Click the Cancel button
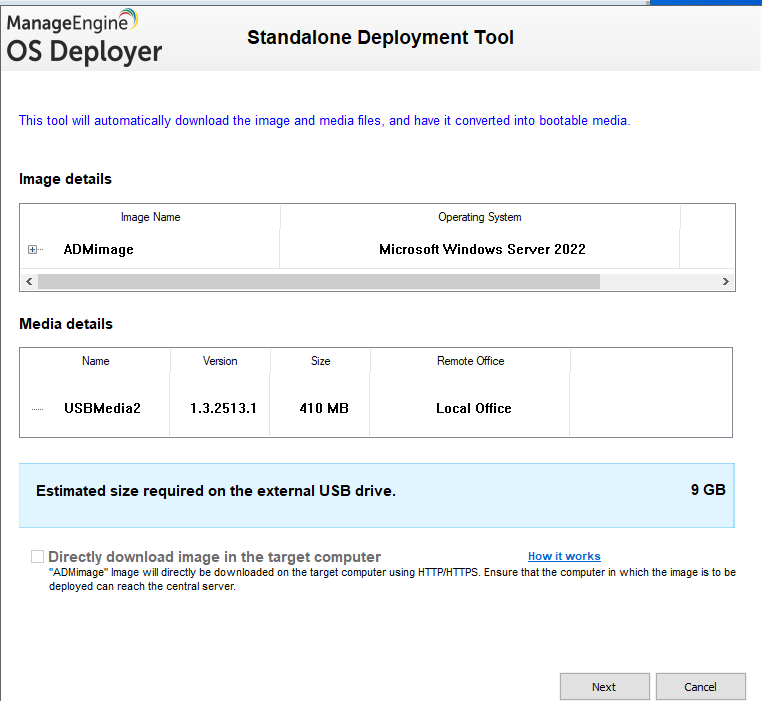This screenshot has width=762, height=701. [x=700, y=686]
